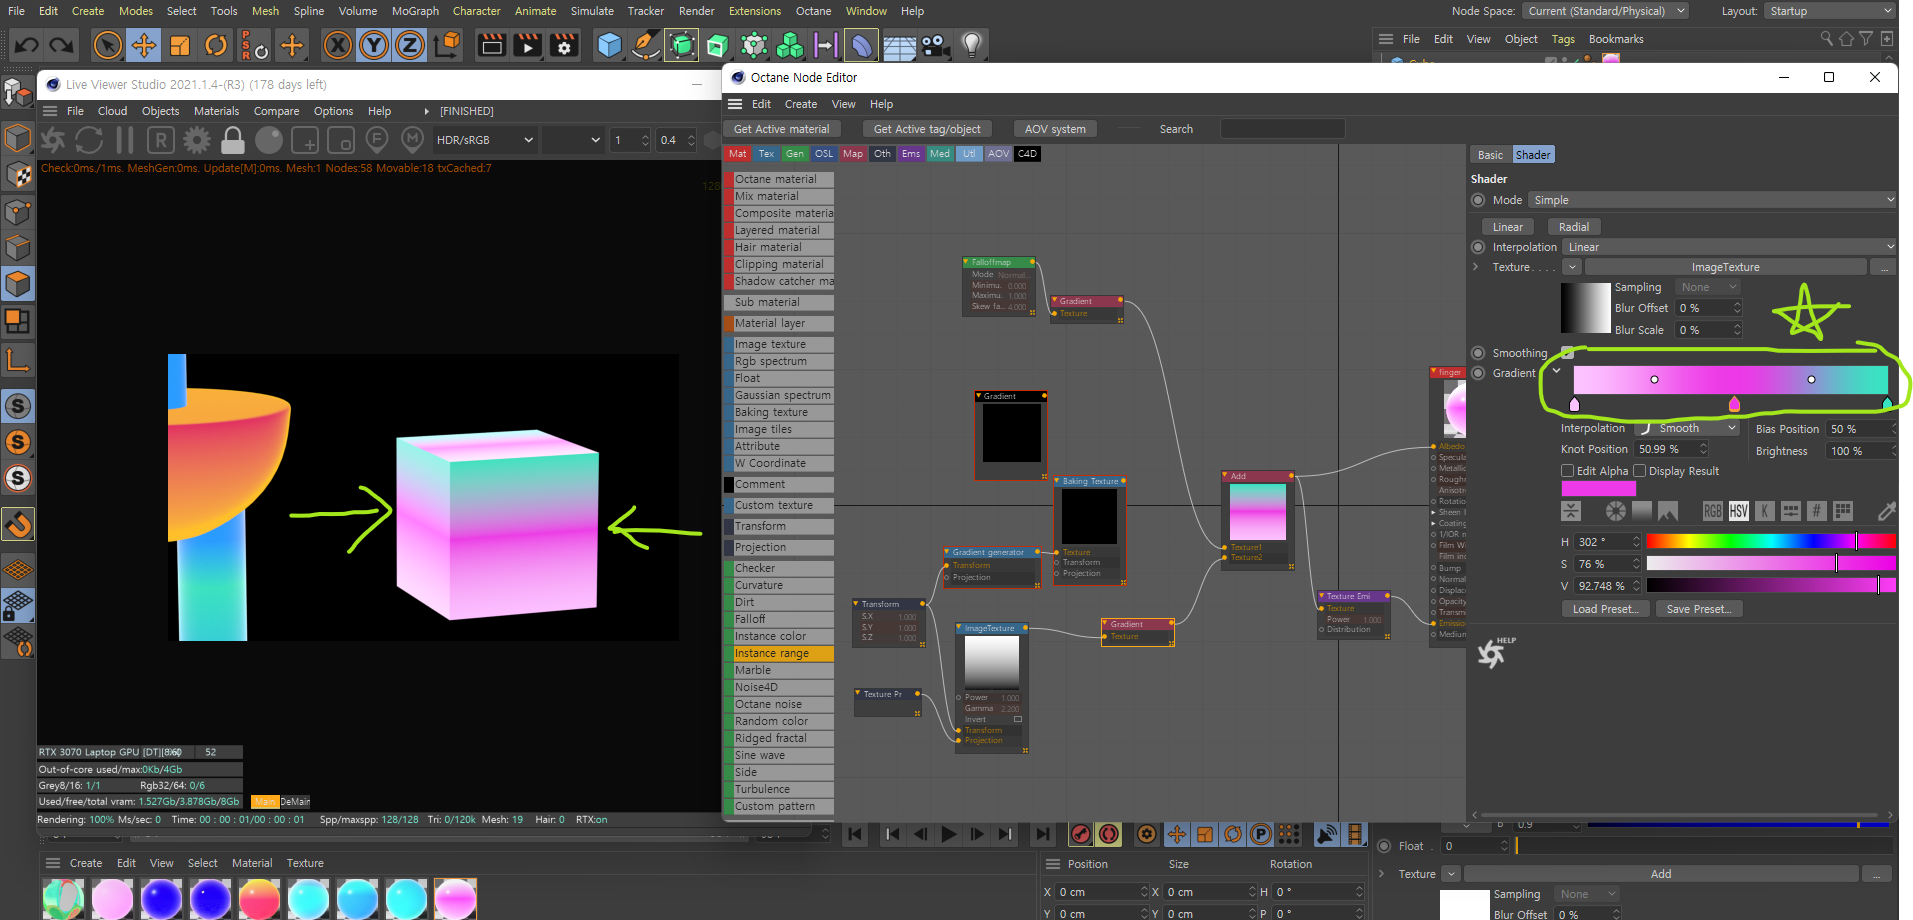Click the Record Active Objects key icon
Viewport: 1913px width, 920px height.
tap(1081, 834)
